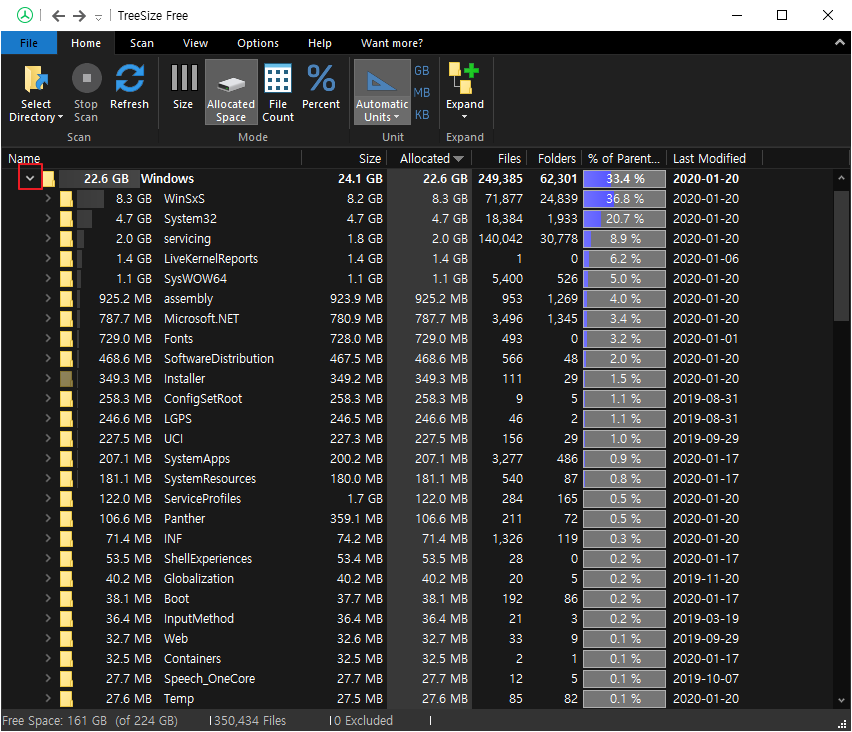Expand the WinSxS folder
This screenshot has width=852, height=732.
(48, 198)
